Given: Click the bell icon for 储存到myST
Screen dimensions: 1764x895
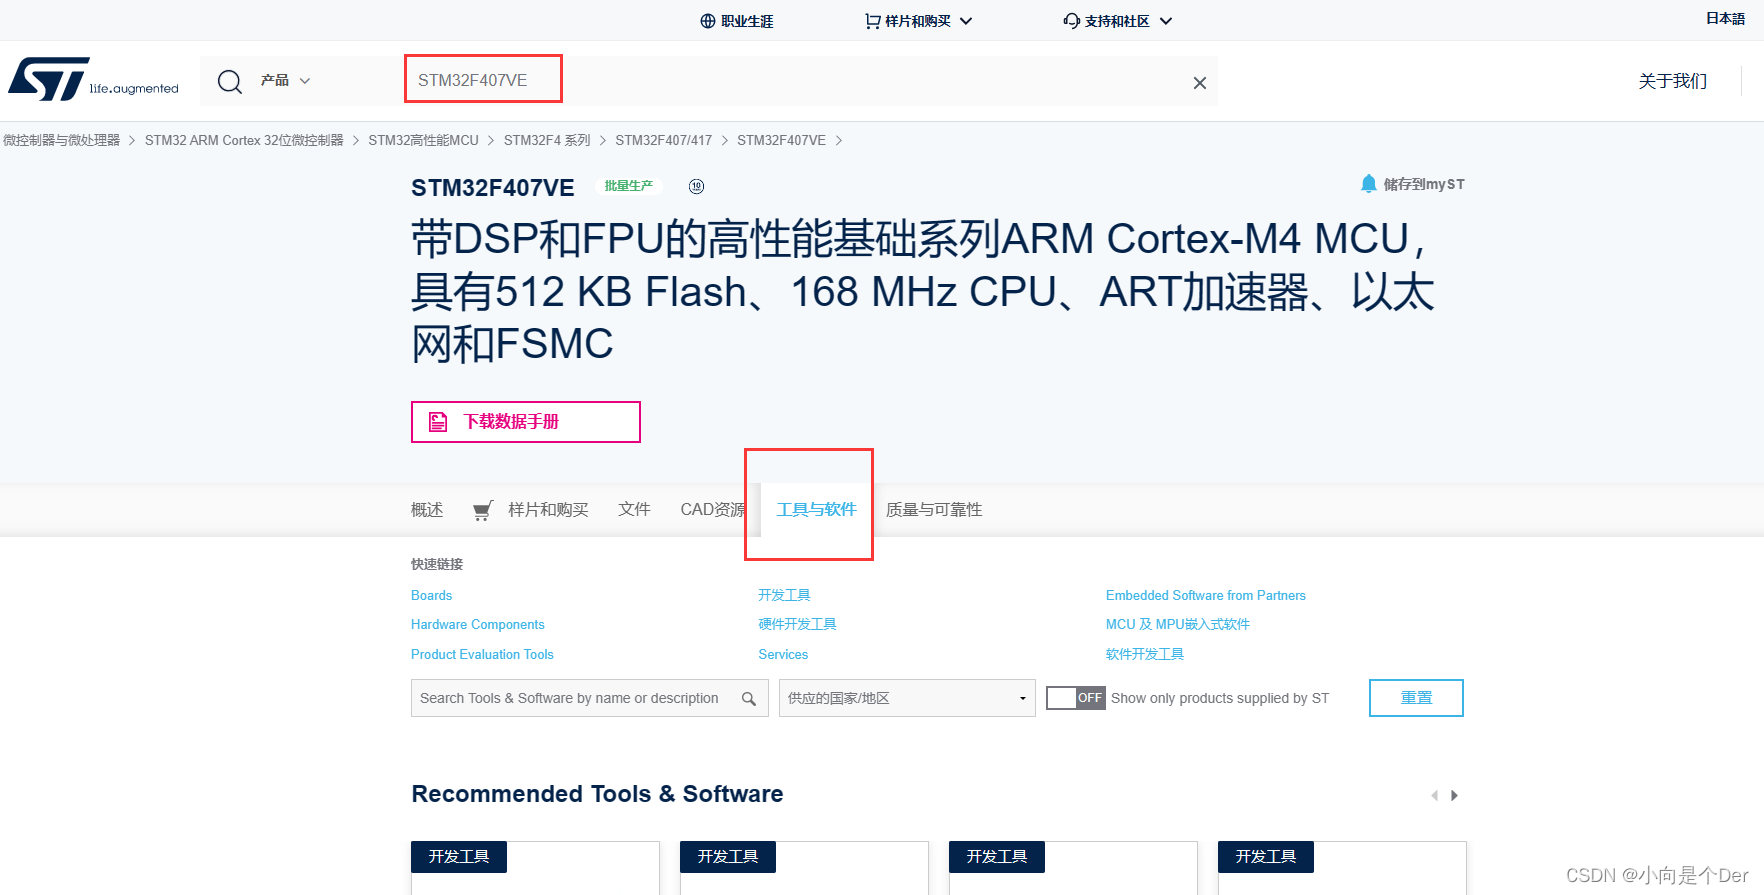Looking at the screenshot, I should [x=1369, y=184].
